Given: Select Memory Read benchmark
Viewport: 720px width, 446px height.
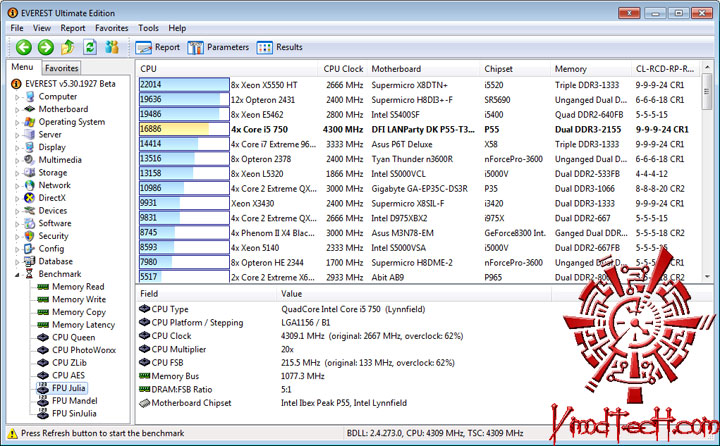Looking at the screenshot, I should tap(78, 287).
